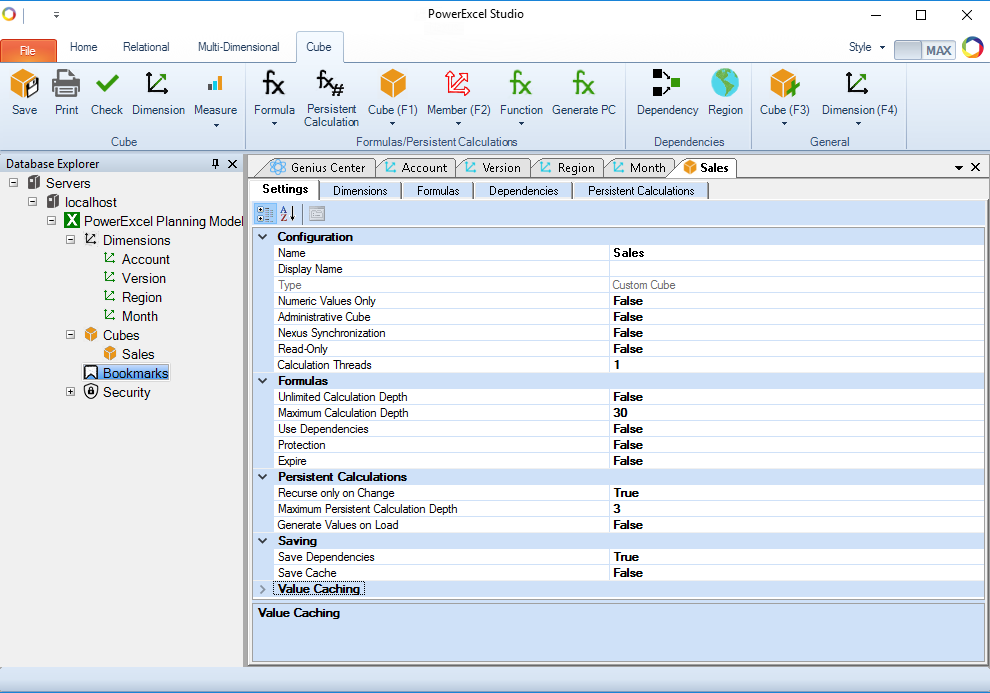Open the document tab list dropdown

click(958, 168)
